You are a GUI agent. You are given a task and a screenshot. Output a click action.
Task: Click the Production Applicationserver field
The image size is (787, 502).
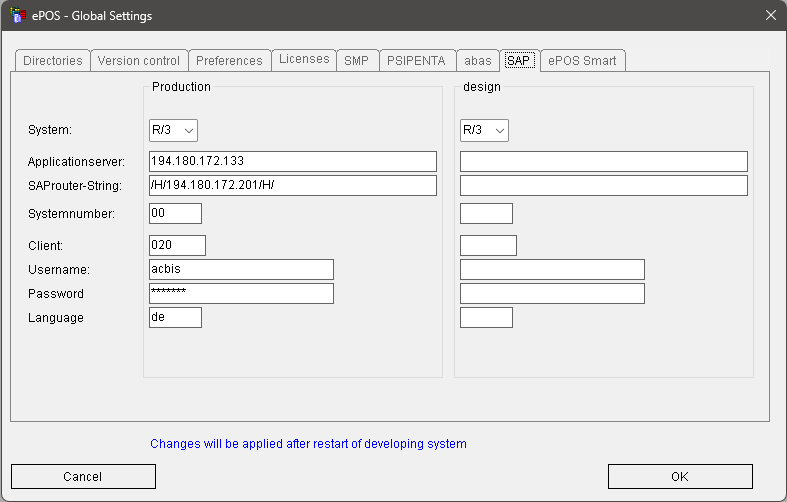click(x=292, y=162)
